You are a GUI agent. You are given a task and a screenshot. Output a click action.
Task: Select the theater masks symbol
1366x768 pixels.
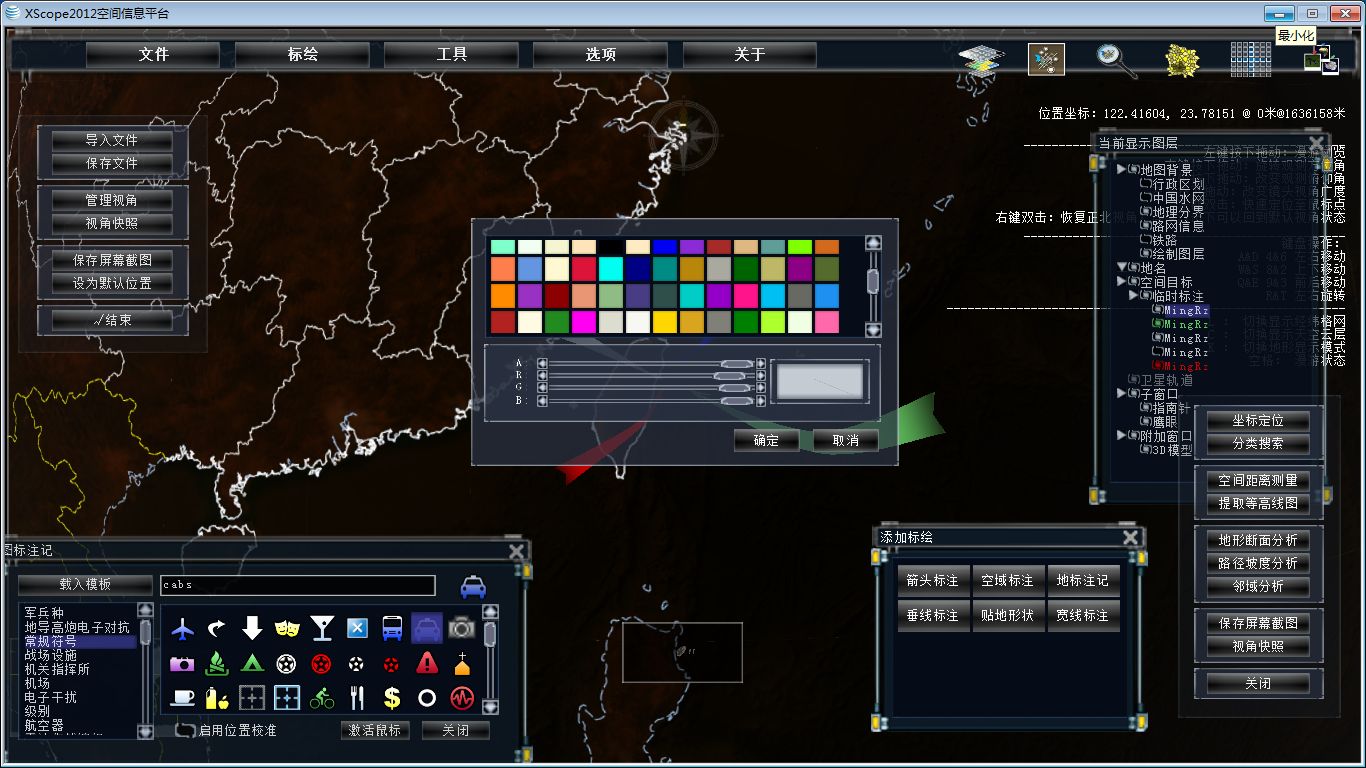tap(287, 628)
